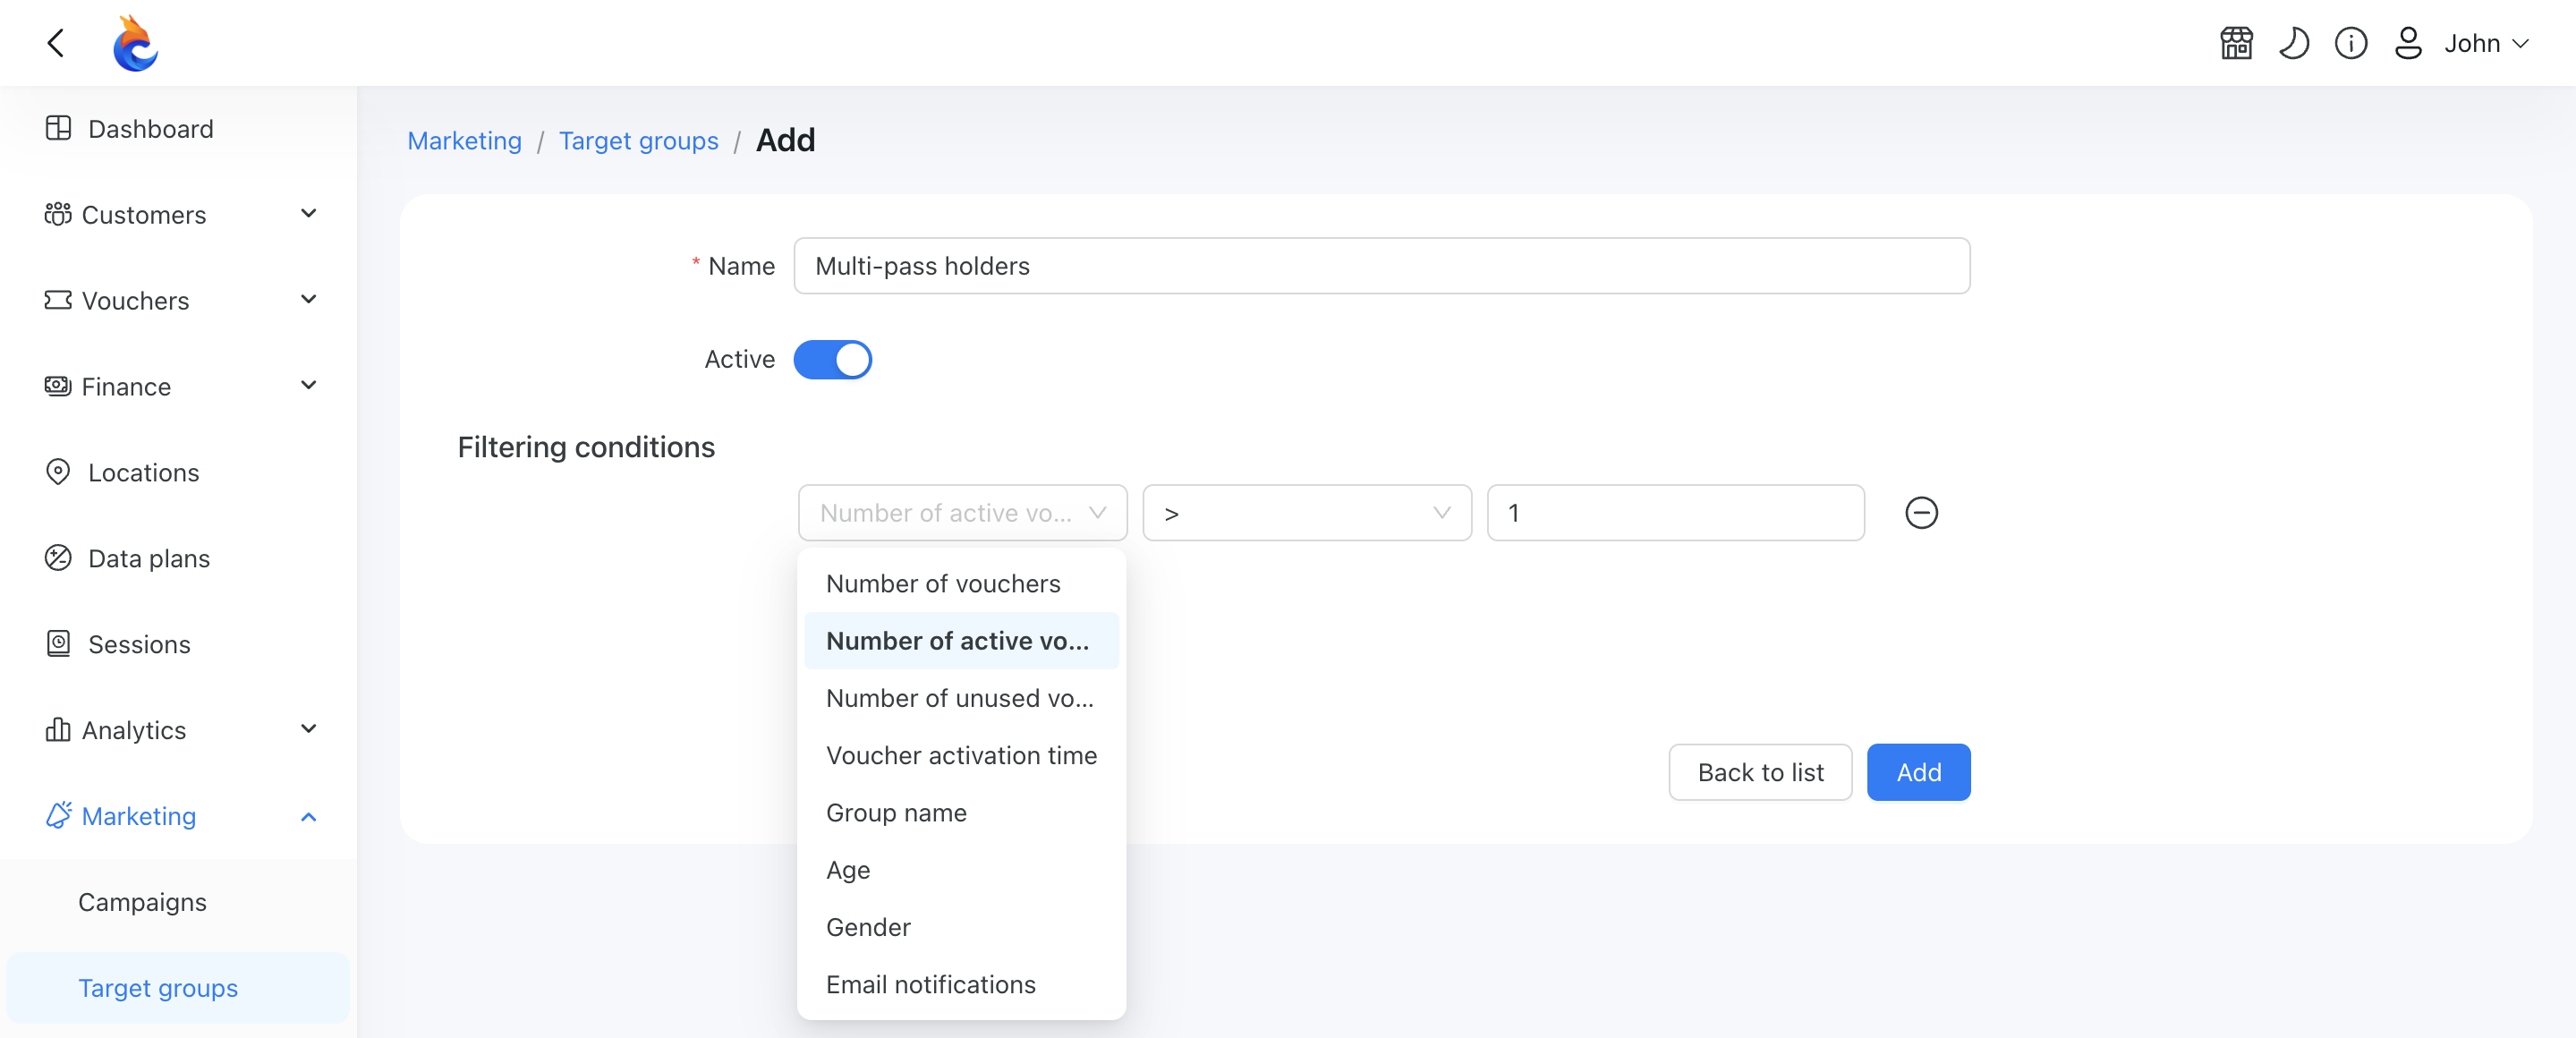
Task: Click the condition field select box
Action: tap(962, 513)
